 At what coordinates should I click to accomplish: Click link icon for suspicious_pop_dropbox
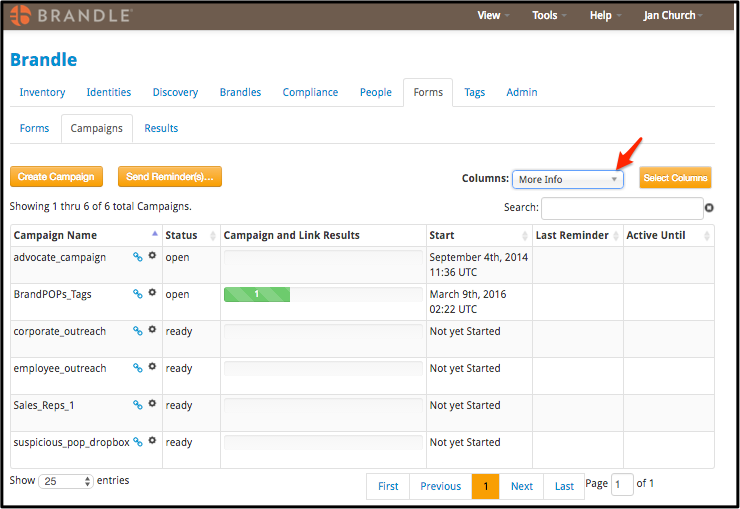click(x=137, y=442)
